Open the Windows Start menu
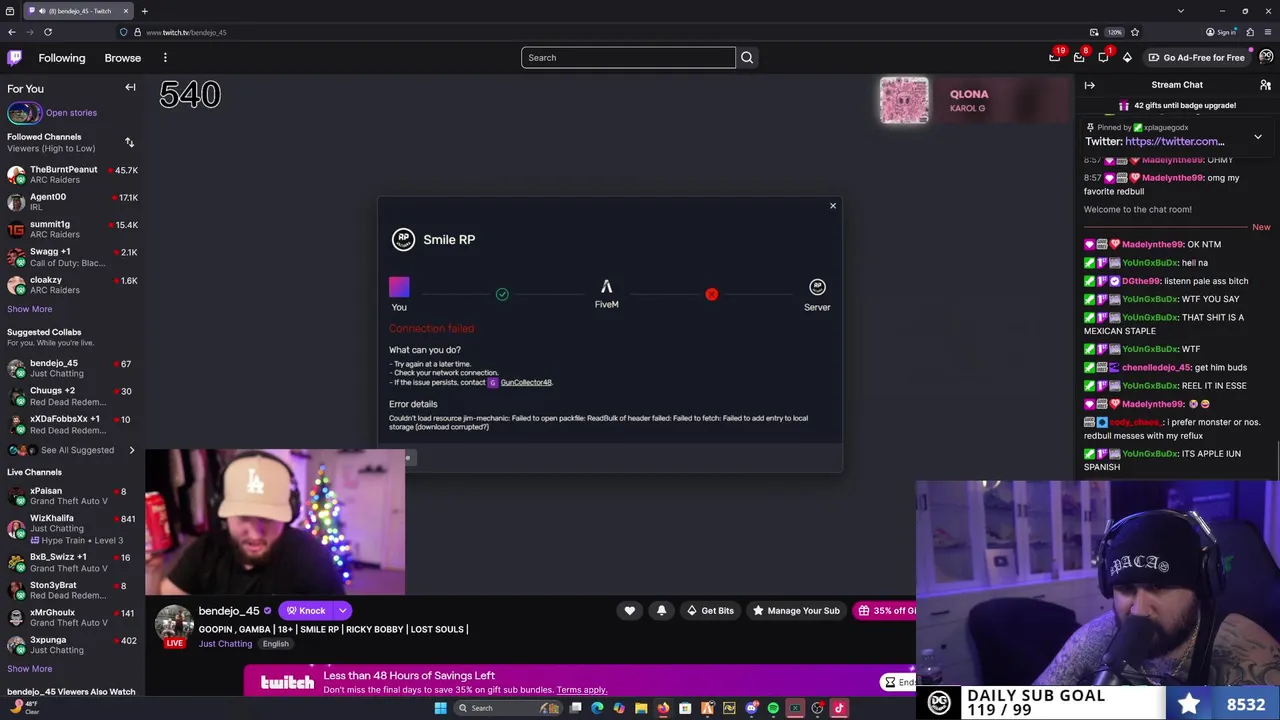1280x720 pixels. point(440,708)
